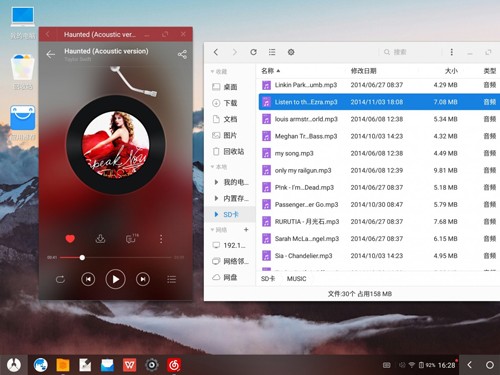The width and height of the screenshot is (500, 375).
Task: Select Passenger...er Go.mp3 file
Action: [379, 204]
